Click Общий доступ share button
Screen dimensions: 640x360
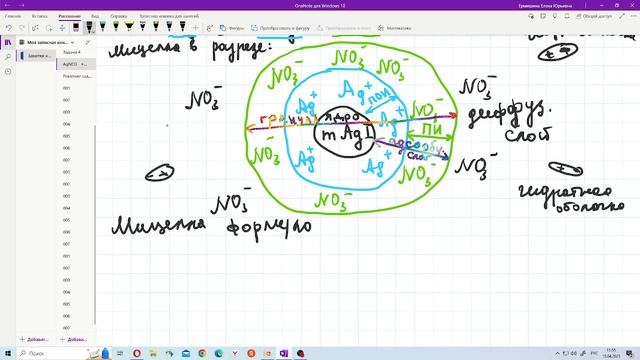pos(594,16)
